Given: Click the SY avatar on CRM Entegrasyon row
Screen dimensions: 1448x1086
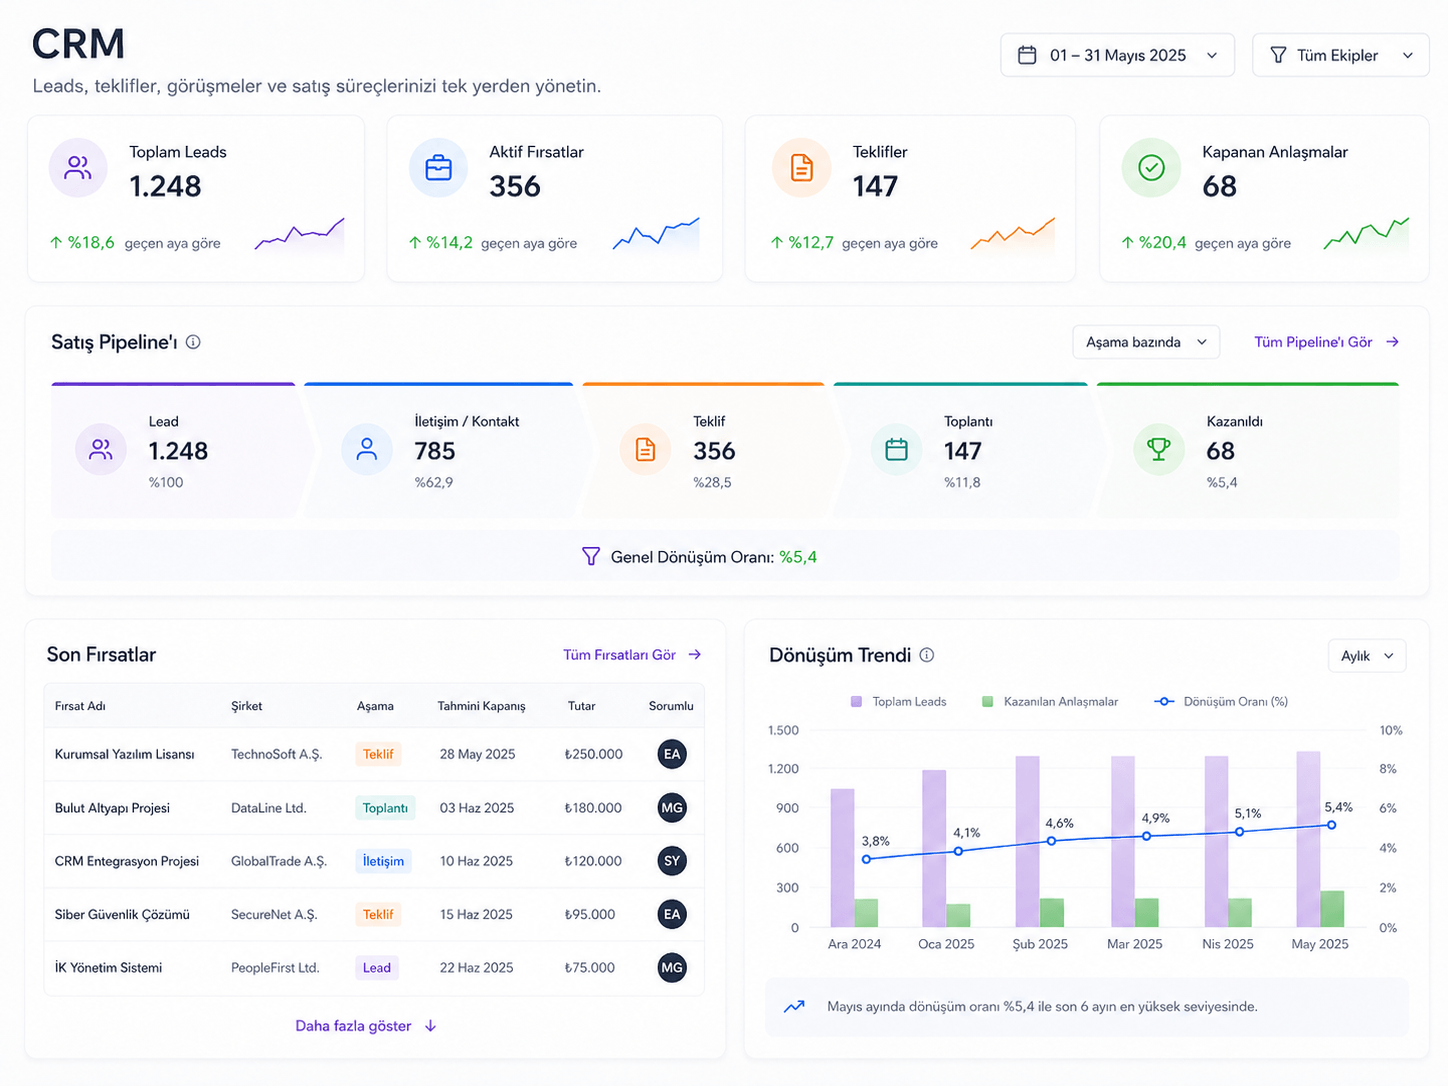Looking at the screenshot, I should [x=672, y=861].
